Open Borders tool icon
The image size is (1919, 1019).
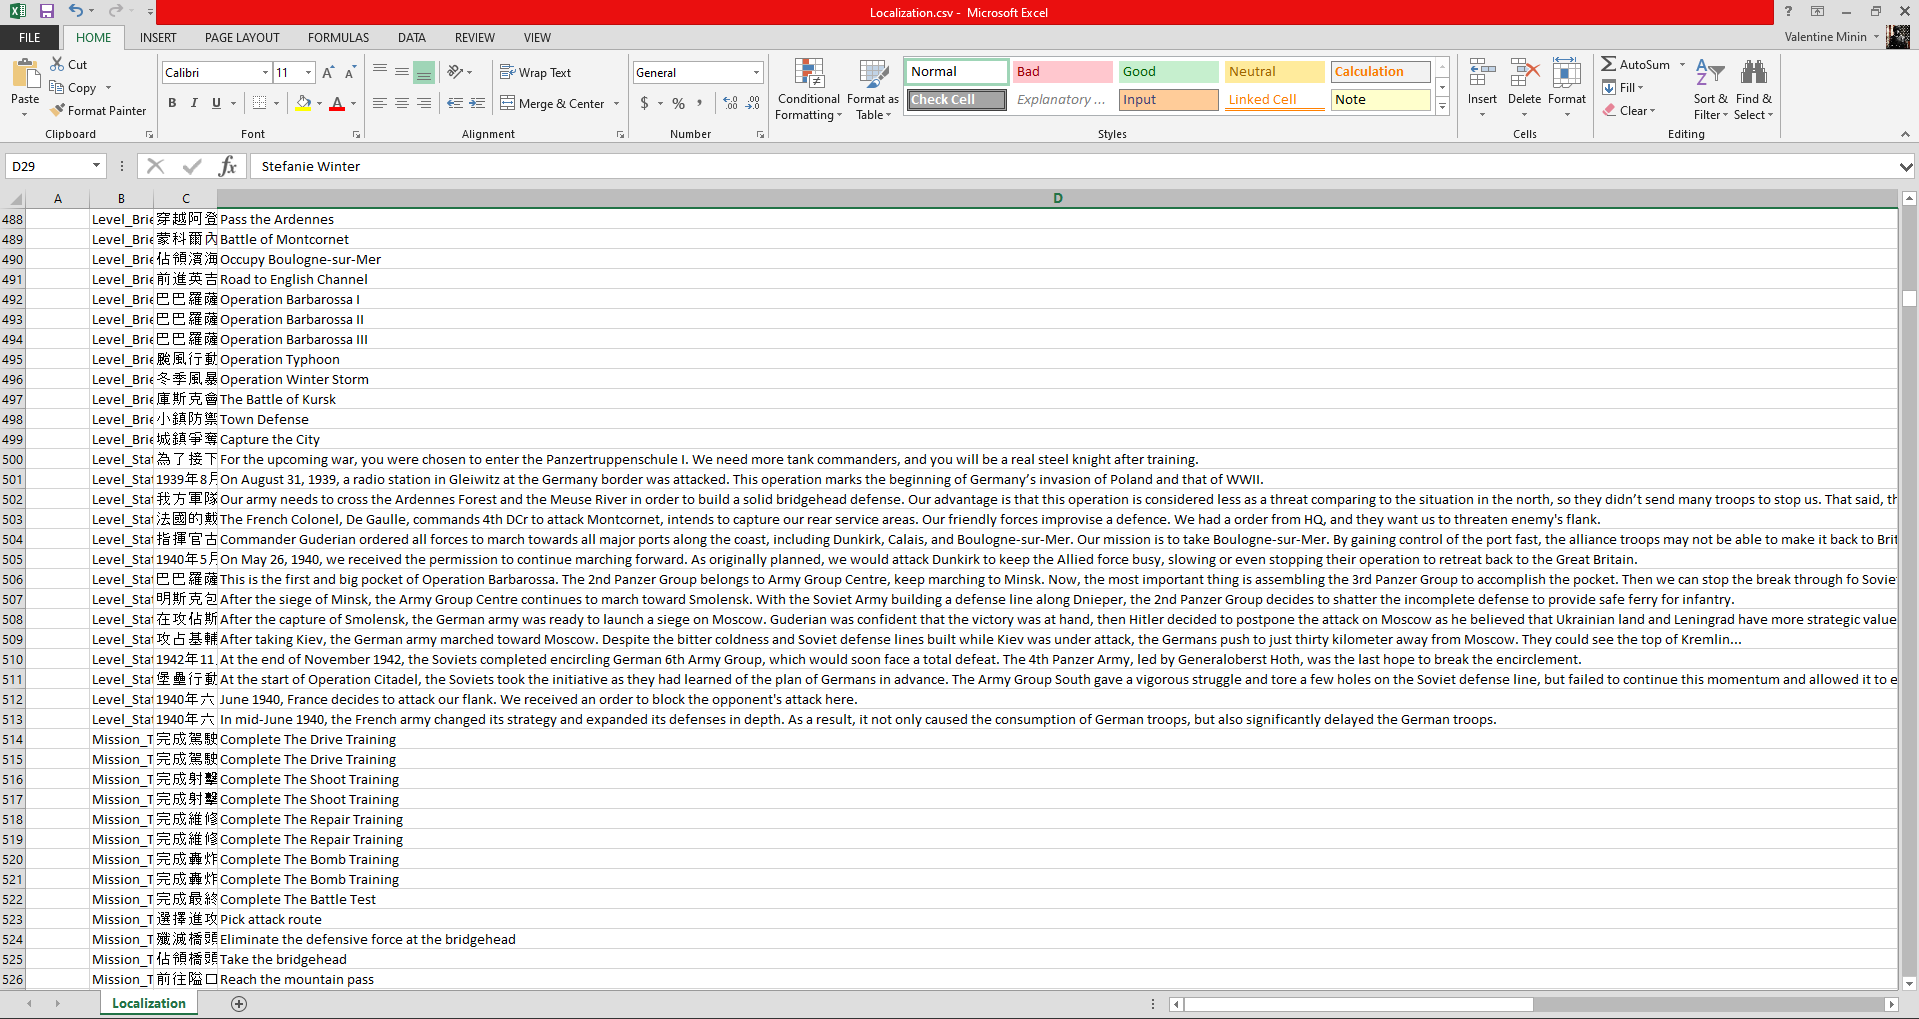pos(259,103)
